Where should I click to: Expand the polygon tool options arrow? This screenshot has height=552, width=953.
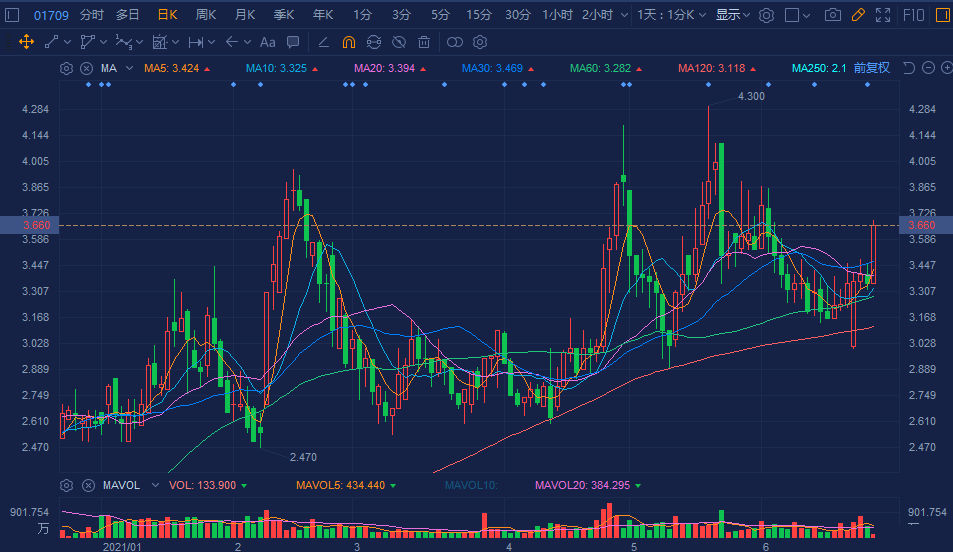103,42
